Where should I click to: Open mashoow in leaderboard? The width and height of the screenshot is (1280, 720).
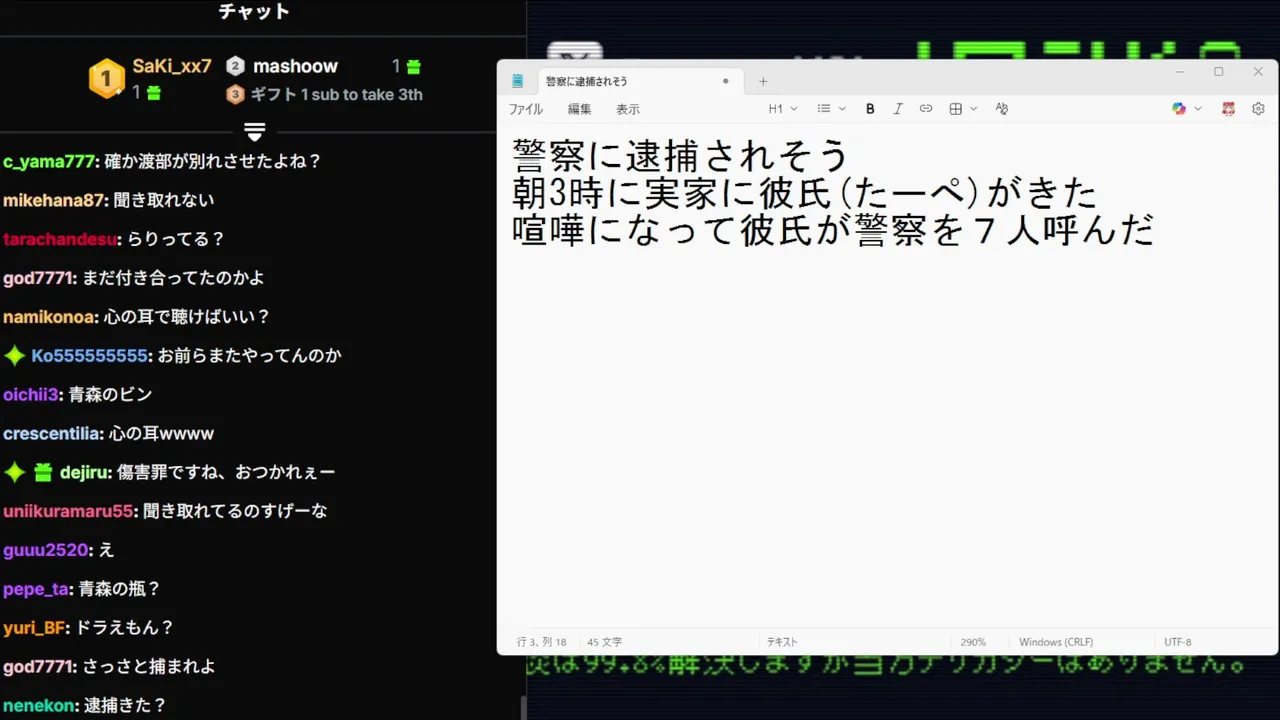click(295, 66)
